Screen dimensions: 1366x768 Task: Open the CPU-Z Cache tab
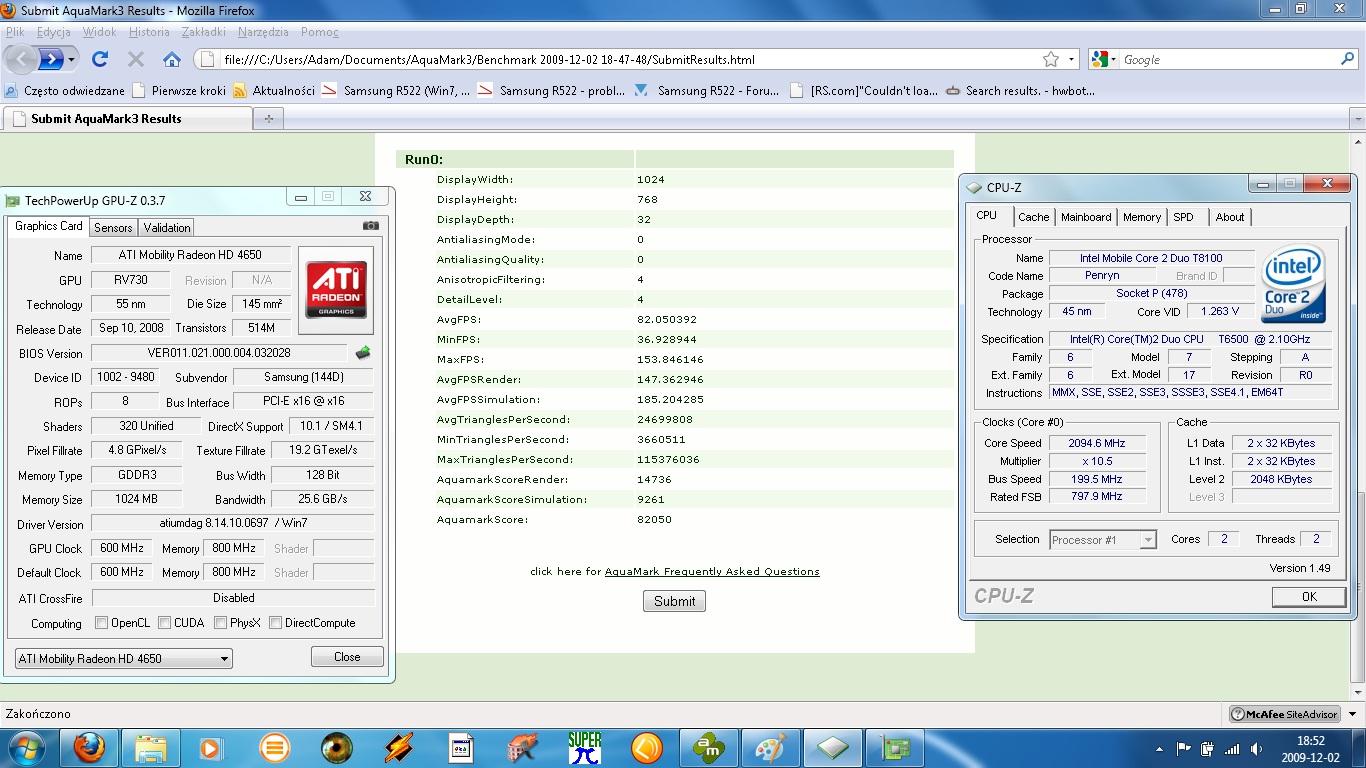1033,217
